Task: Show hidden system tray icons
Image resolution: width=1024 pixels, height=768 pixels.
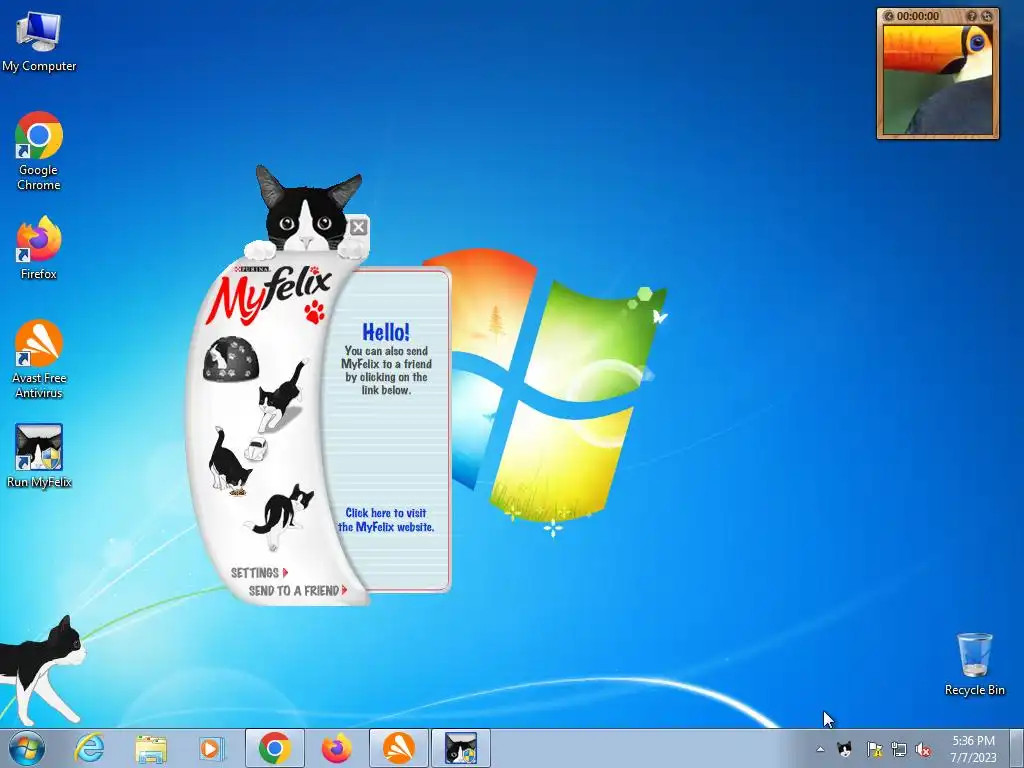Action: click(x=820, y=749)
